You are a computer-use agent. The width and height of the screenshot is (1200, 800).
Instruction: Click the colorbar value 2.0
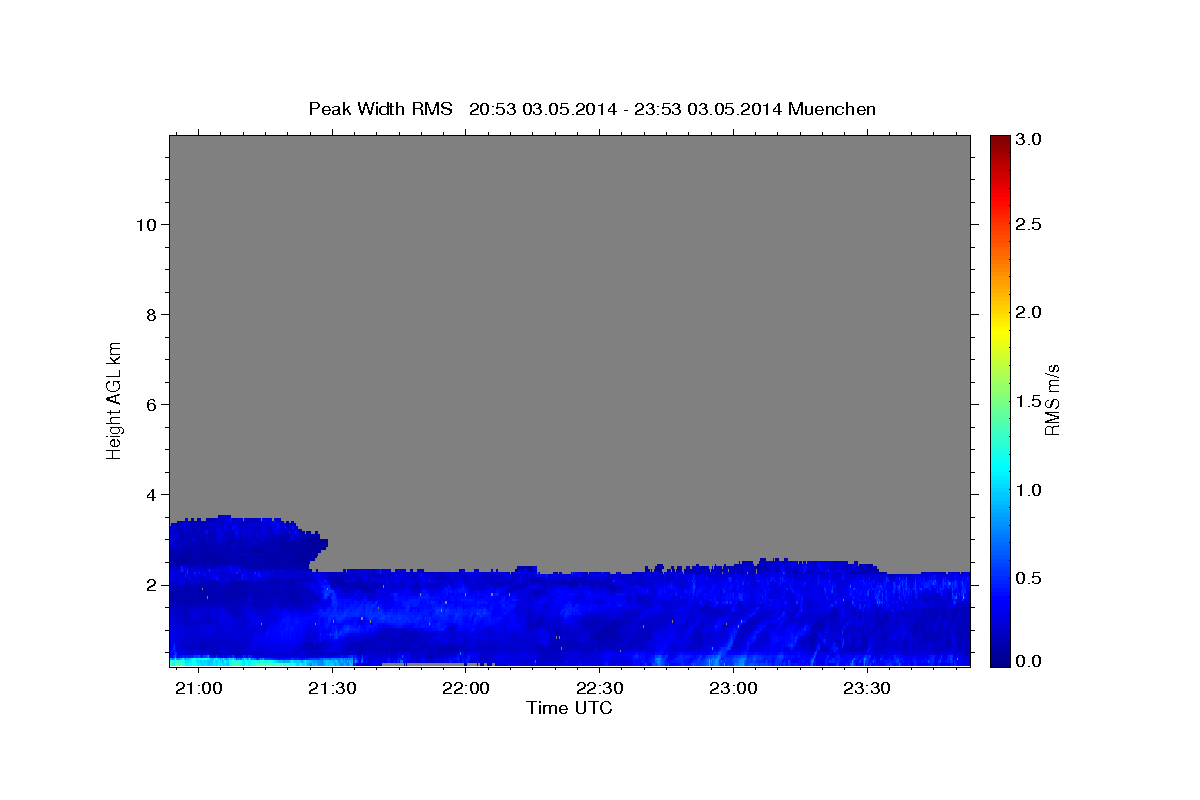pos(1030,313)
